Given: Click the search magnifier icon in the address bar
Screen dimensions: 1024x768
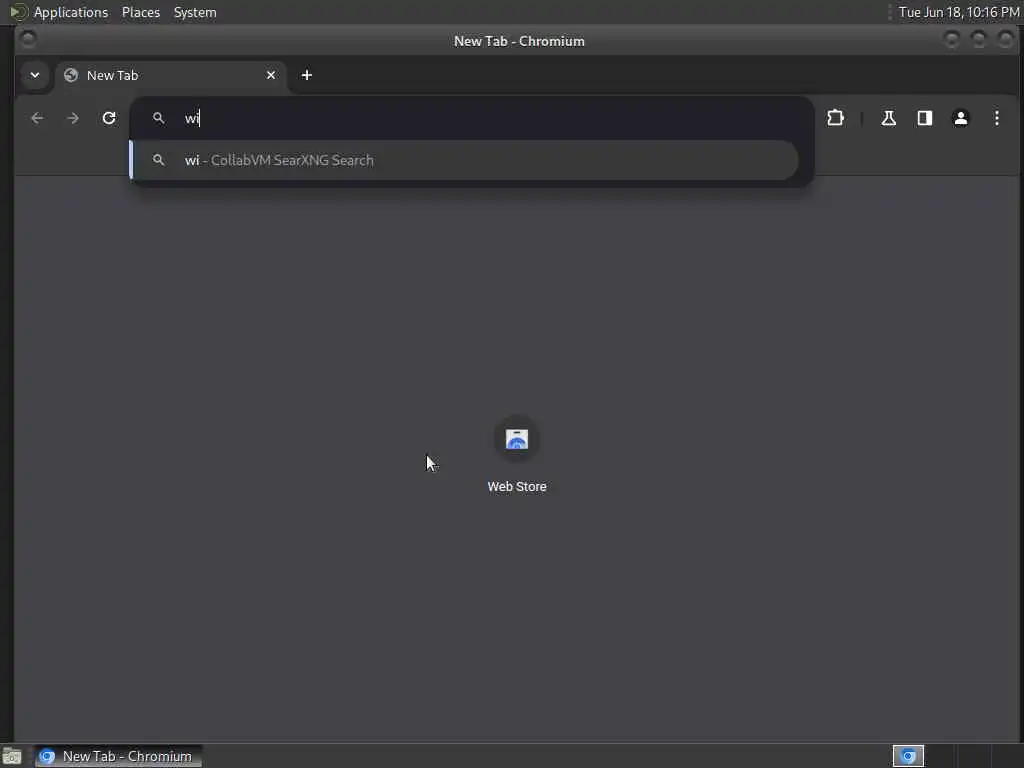Looking at the screenshot, I should [158, 118].
